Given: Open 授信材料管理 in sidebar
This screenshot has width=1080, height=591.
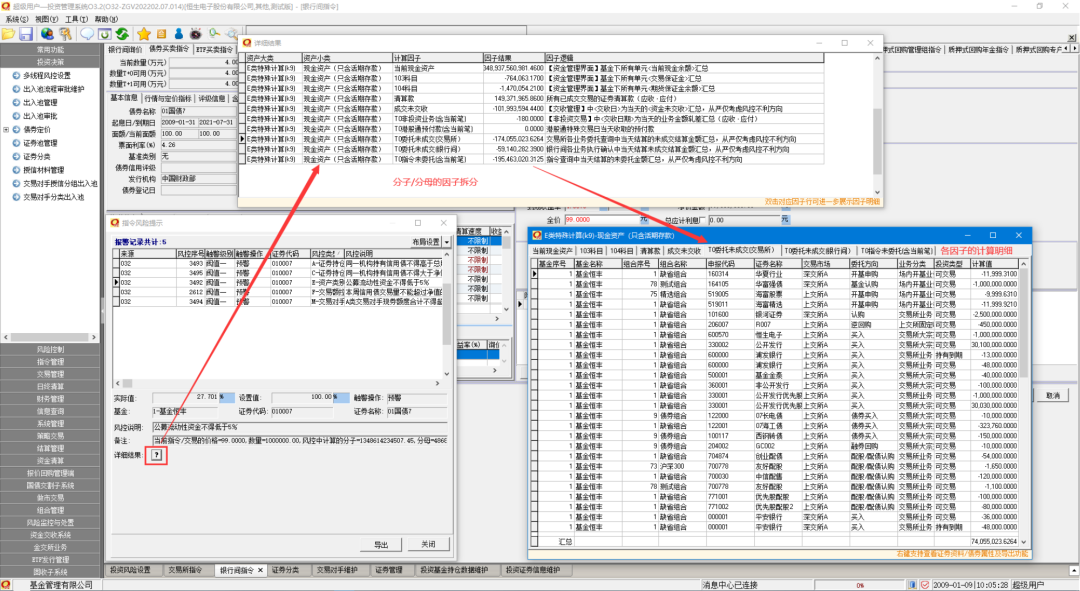Looking at the screenshot, I should (43, 169).
